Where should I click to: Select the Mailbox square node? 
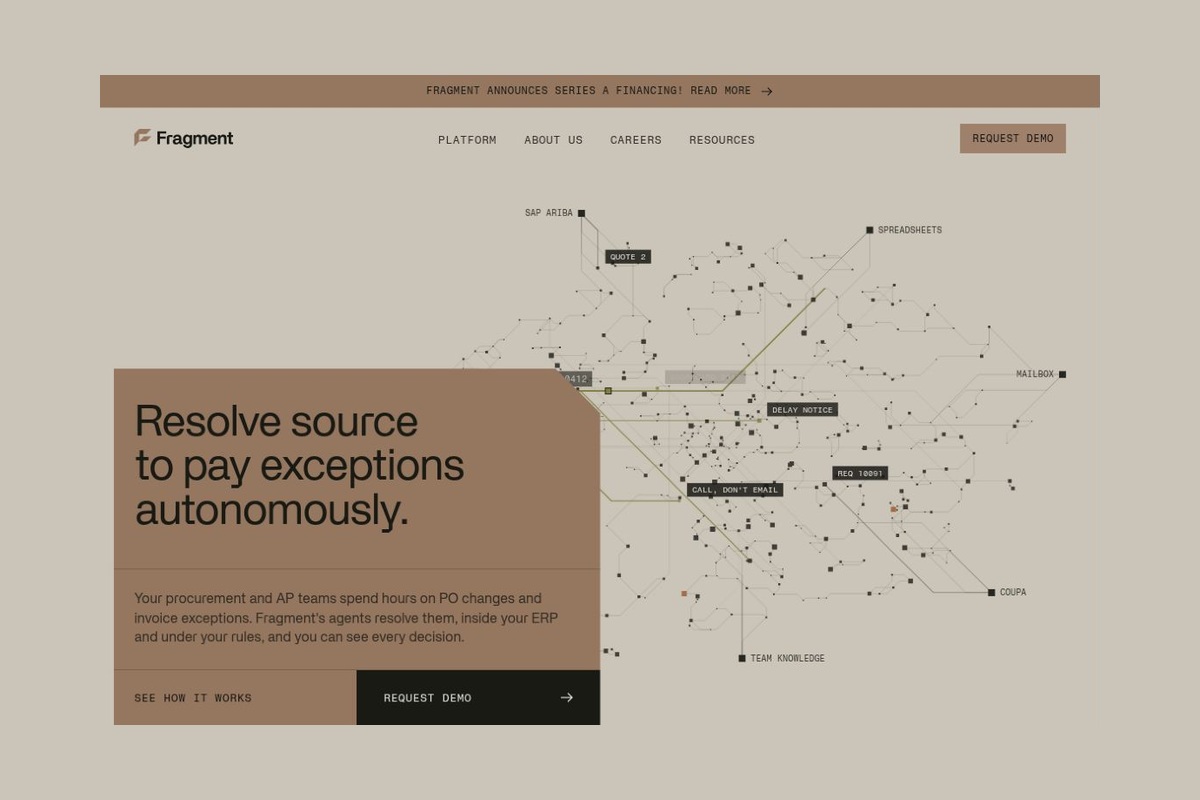1062,374
